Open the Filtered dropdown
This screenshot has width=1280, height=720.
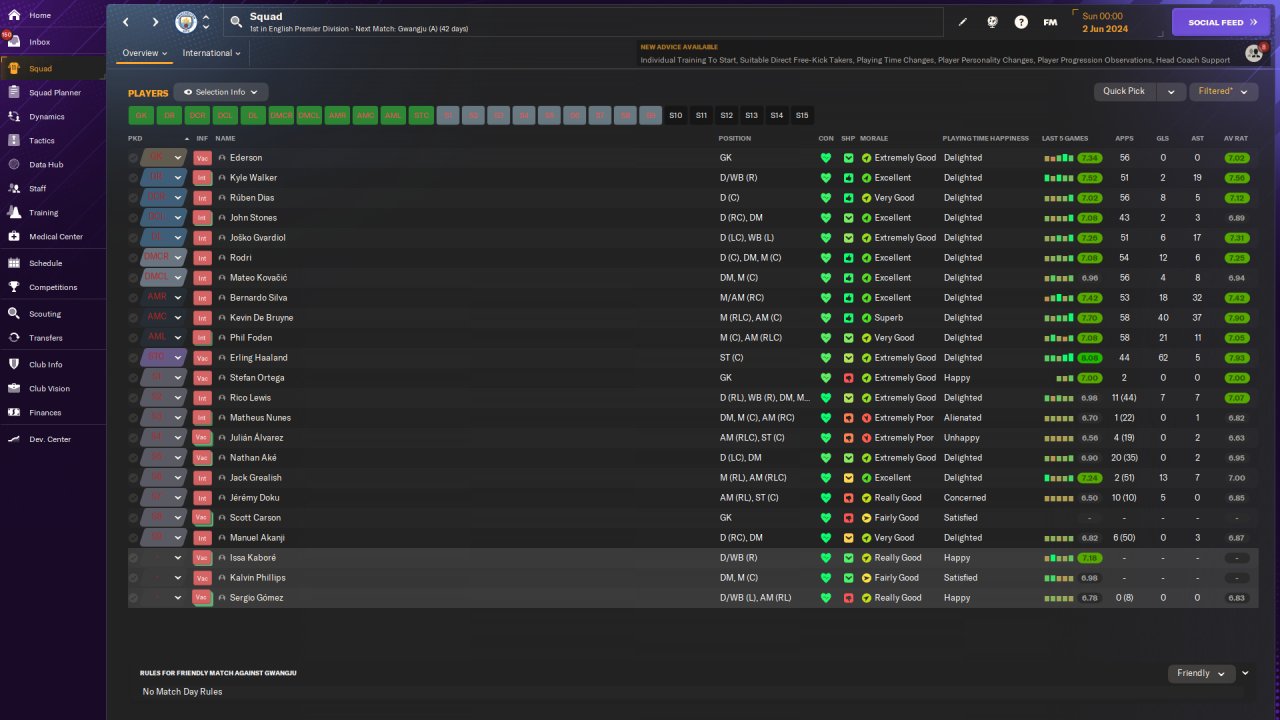point(1224,91)
